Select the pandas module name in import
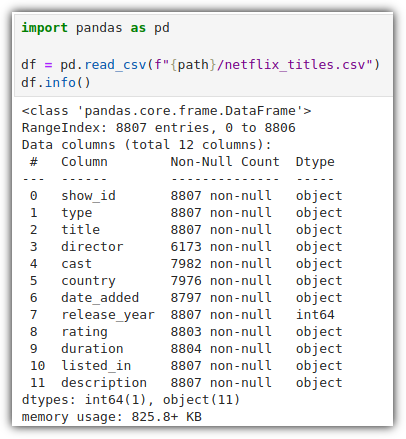 coord(99,28)
